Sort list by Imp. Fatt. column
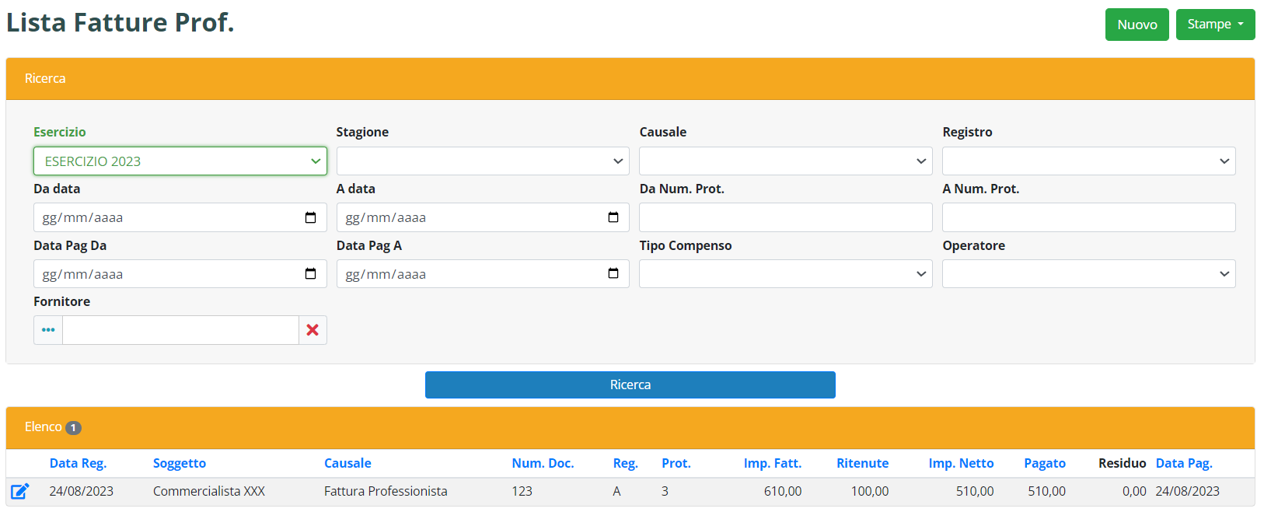 click(x=772, y=463)
